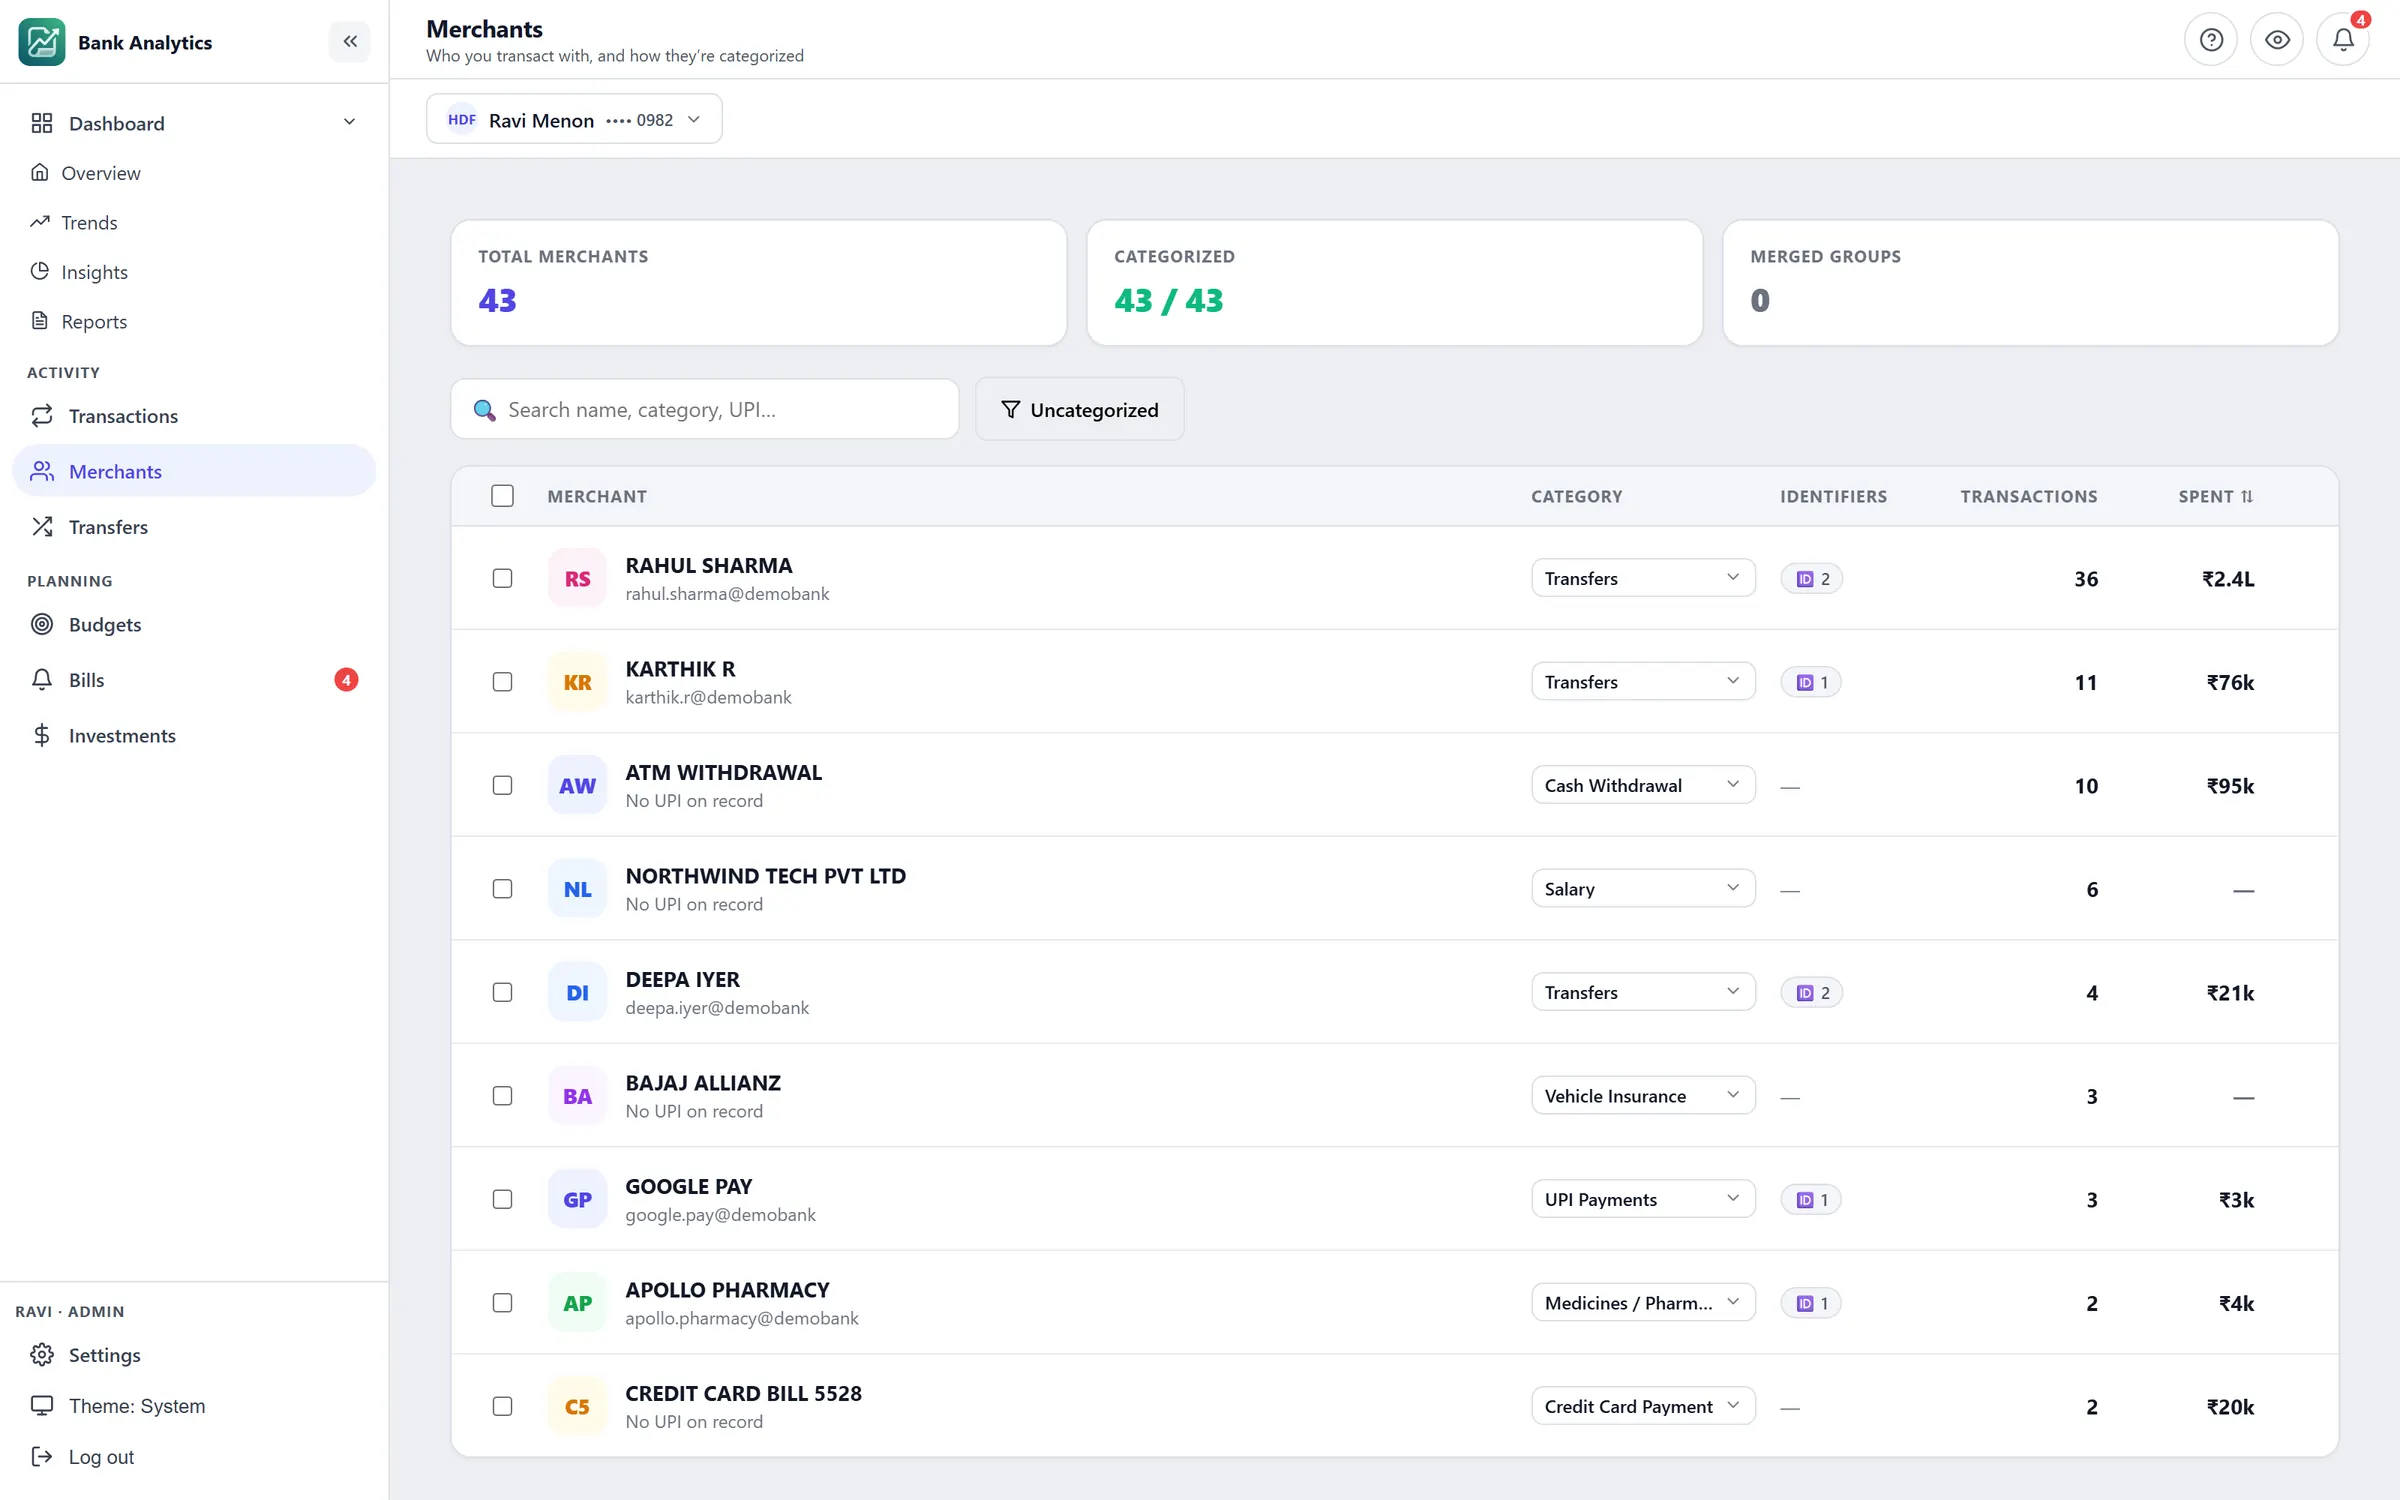Image resolution: width=2400 pixels, height=1500 pixels.
Task: Open identifiers badge for Google Pay
Action: click(1811, 1199)
